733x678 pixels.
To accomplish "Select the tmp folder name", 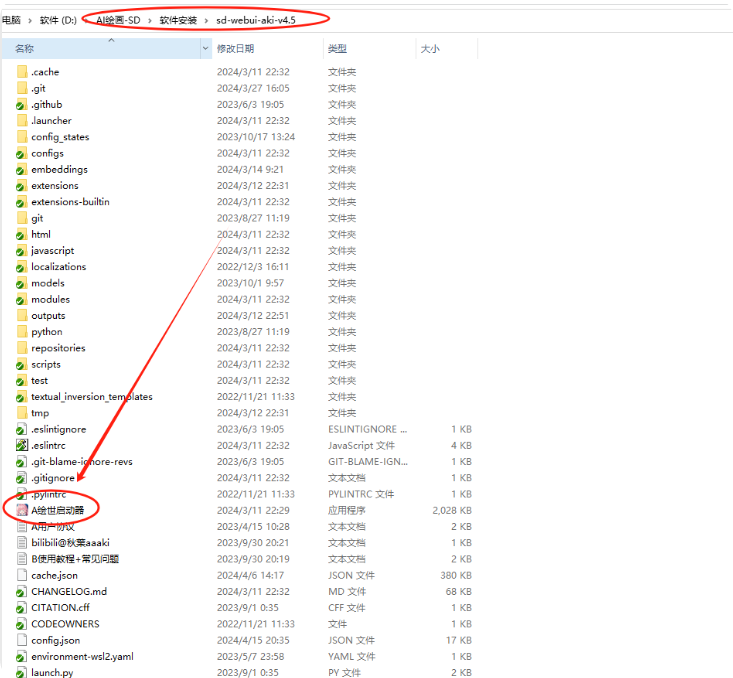I will tap(40, 413).
